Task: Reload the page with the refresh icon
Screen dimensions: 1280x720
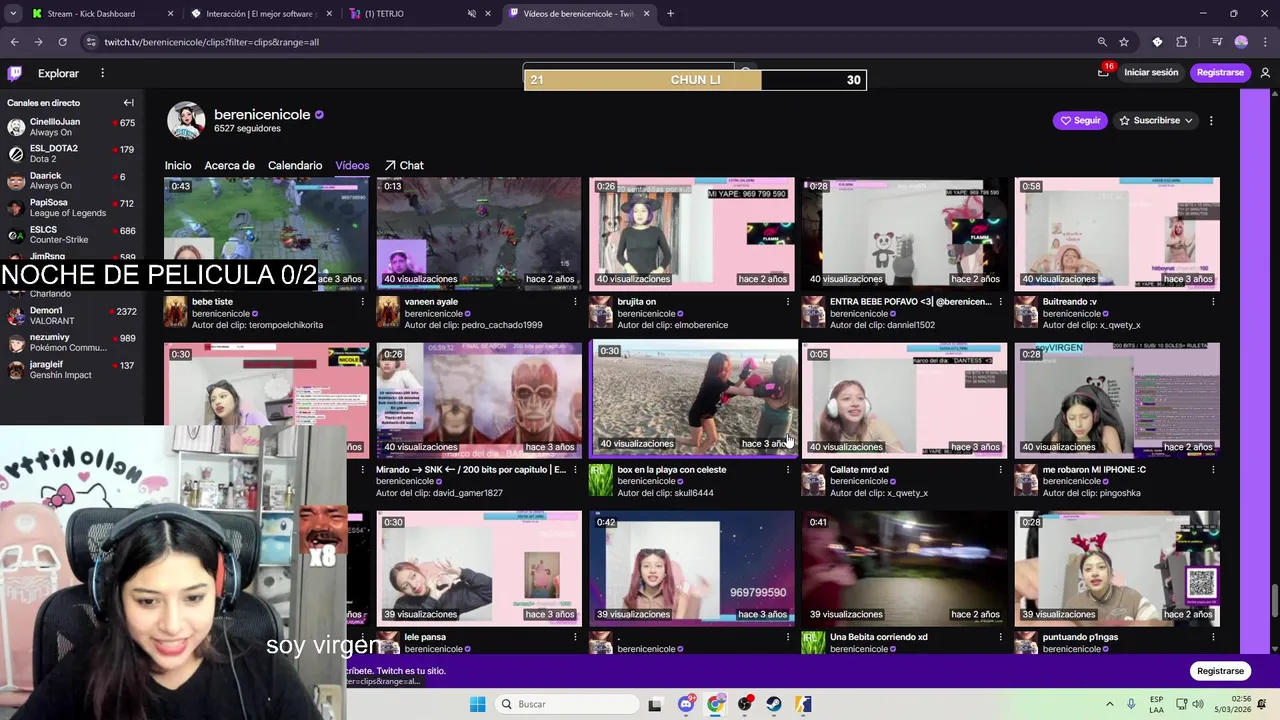Action: [x=62, y=42]
